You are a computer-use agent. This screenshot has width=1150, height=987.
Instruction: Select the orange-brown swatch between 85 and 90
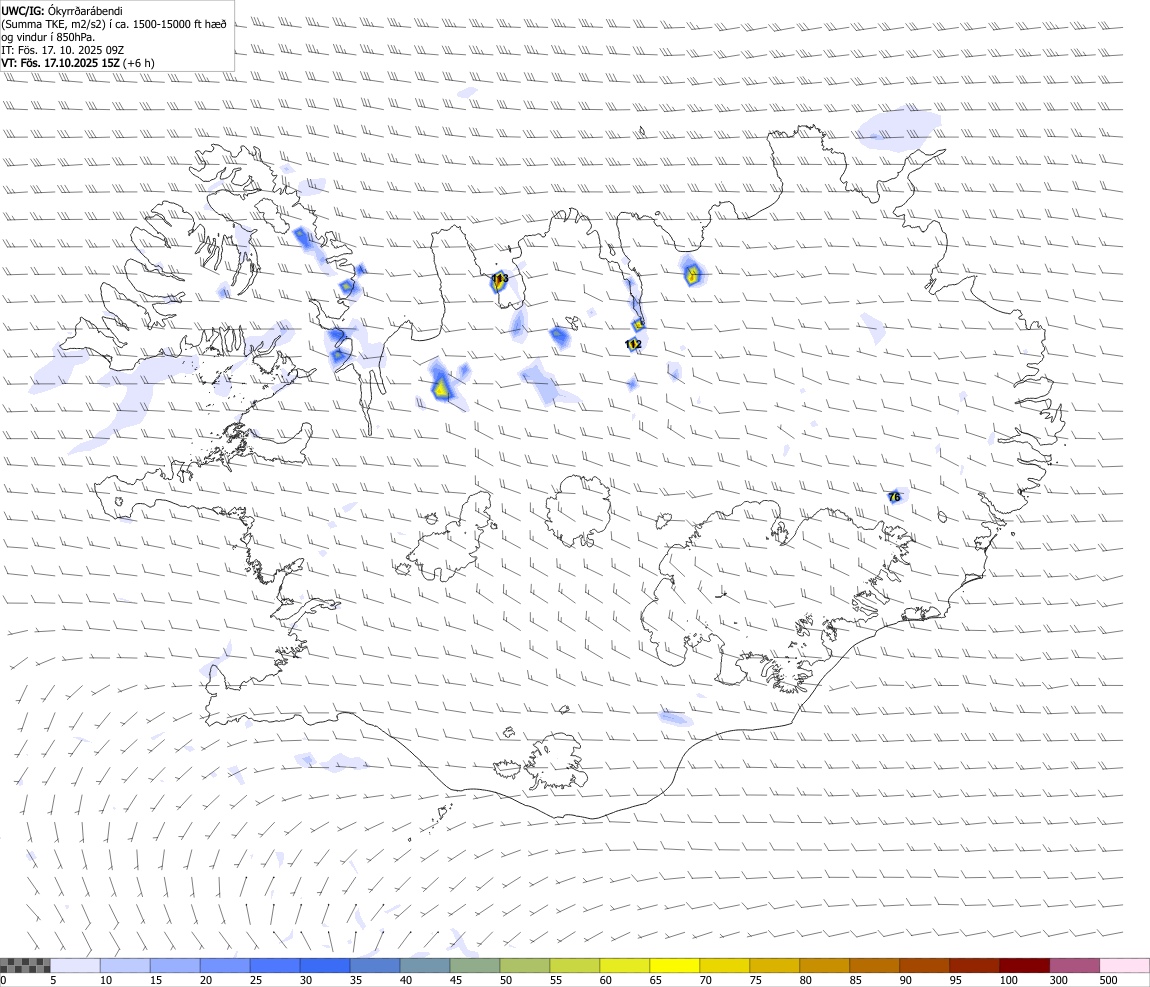[x=874, y=965]
